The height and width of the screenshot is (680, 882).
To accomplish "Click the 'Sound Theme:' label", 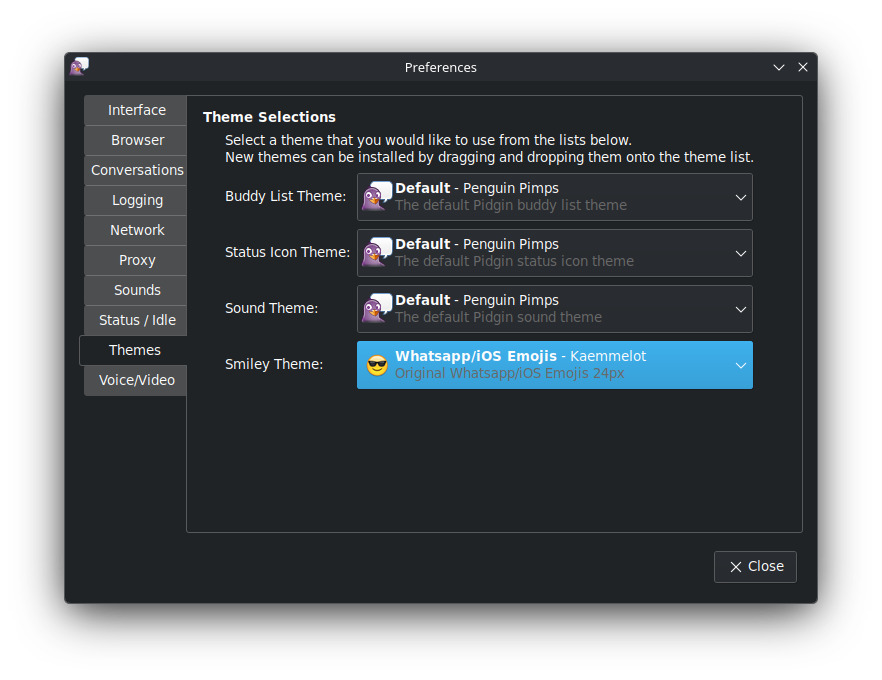I will pos(271,308).
